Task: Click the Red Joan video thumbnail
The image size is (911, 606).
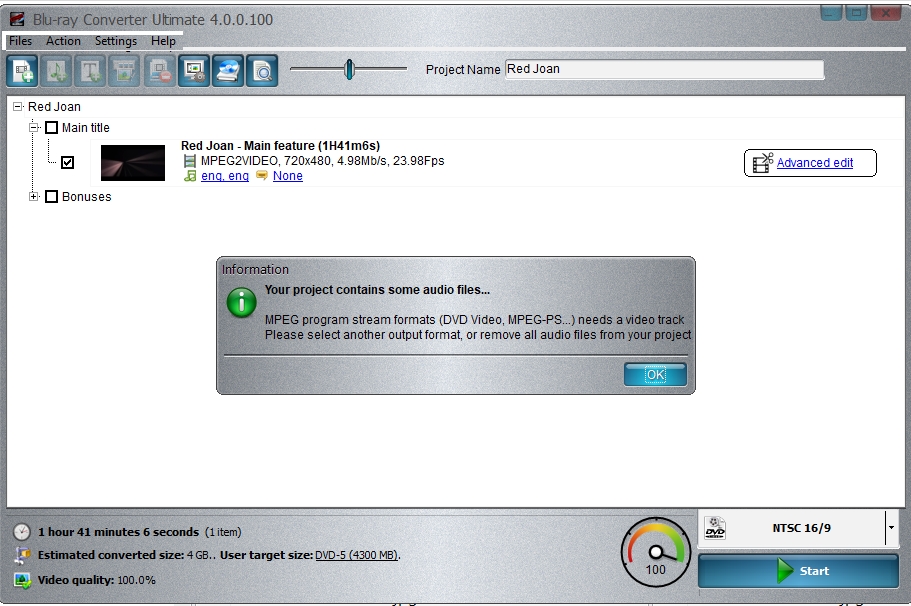Action: pos(133,163)
